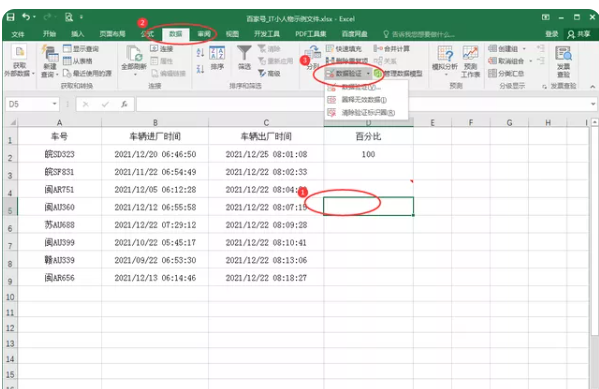Click the 车辆出厂时间 header cell

266,136
